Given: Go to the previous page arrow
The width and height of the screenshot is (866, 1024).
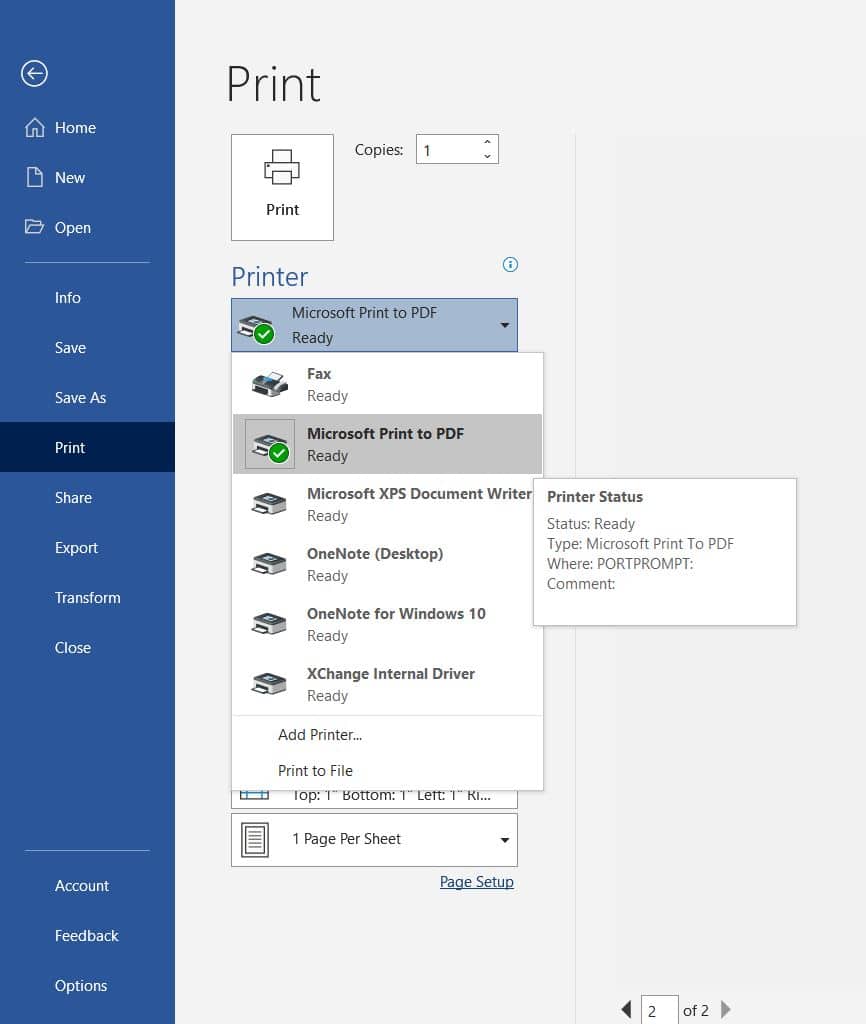Looking at the screenshot, I should coord(626,1009).
